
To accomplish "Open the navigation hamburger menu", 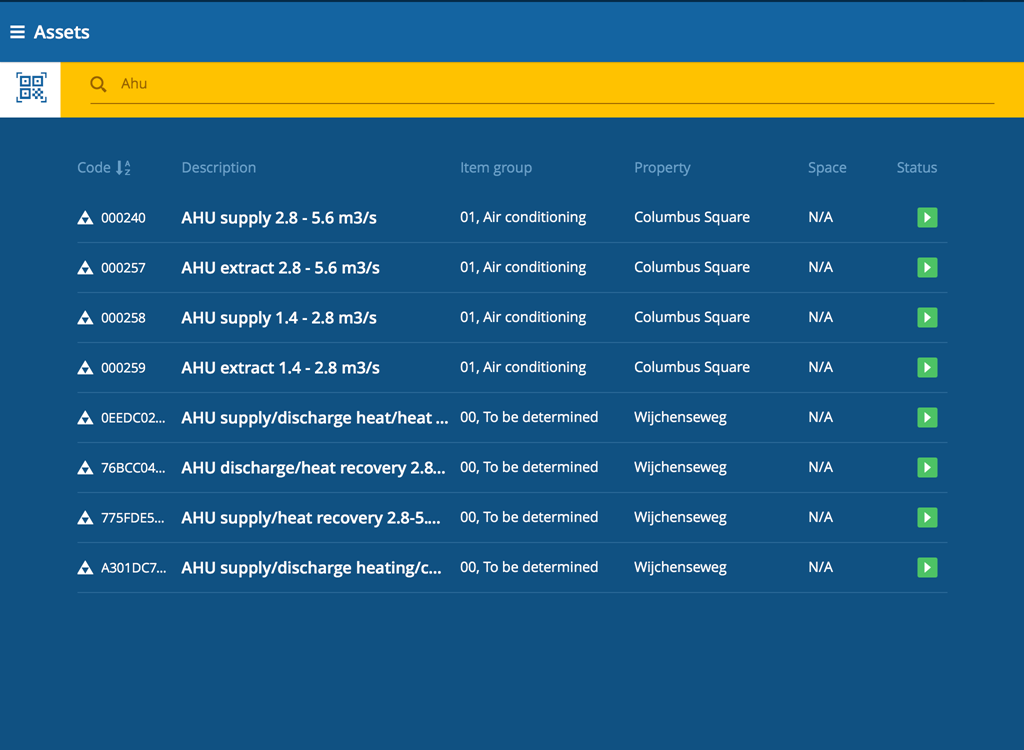I will (17, 31).
